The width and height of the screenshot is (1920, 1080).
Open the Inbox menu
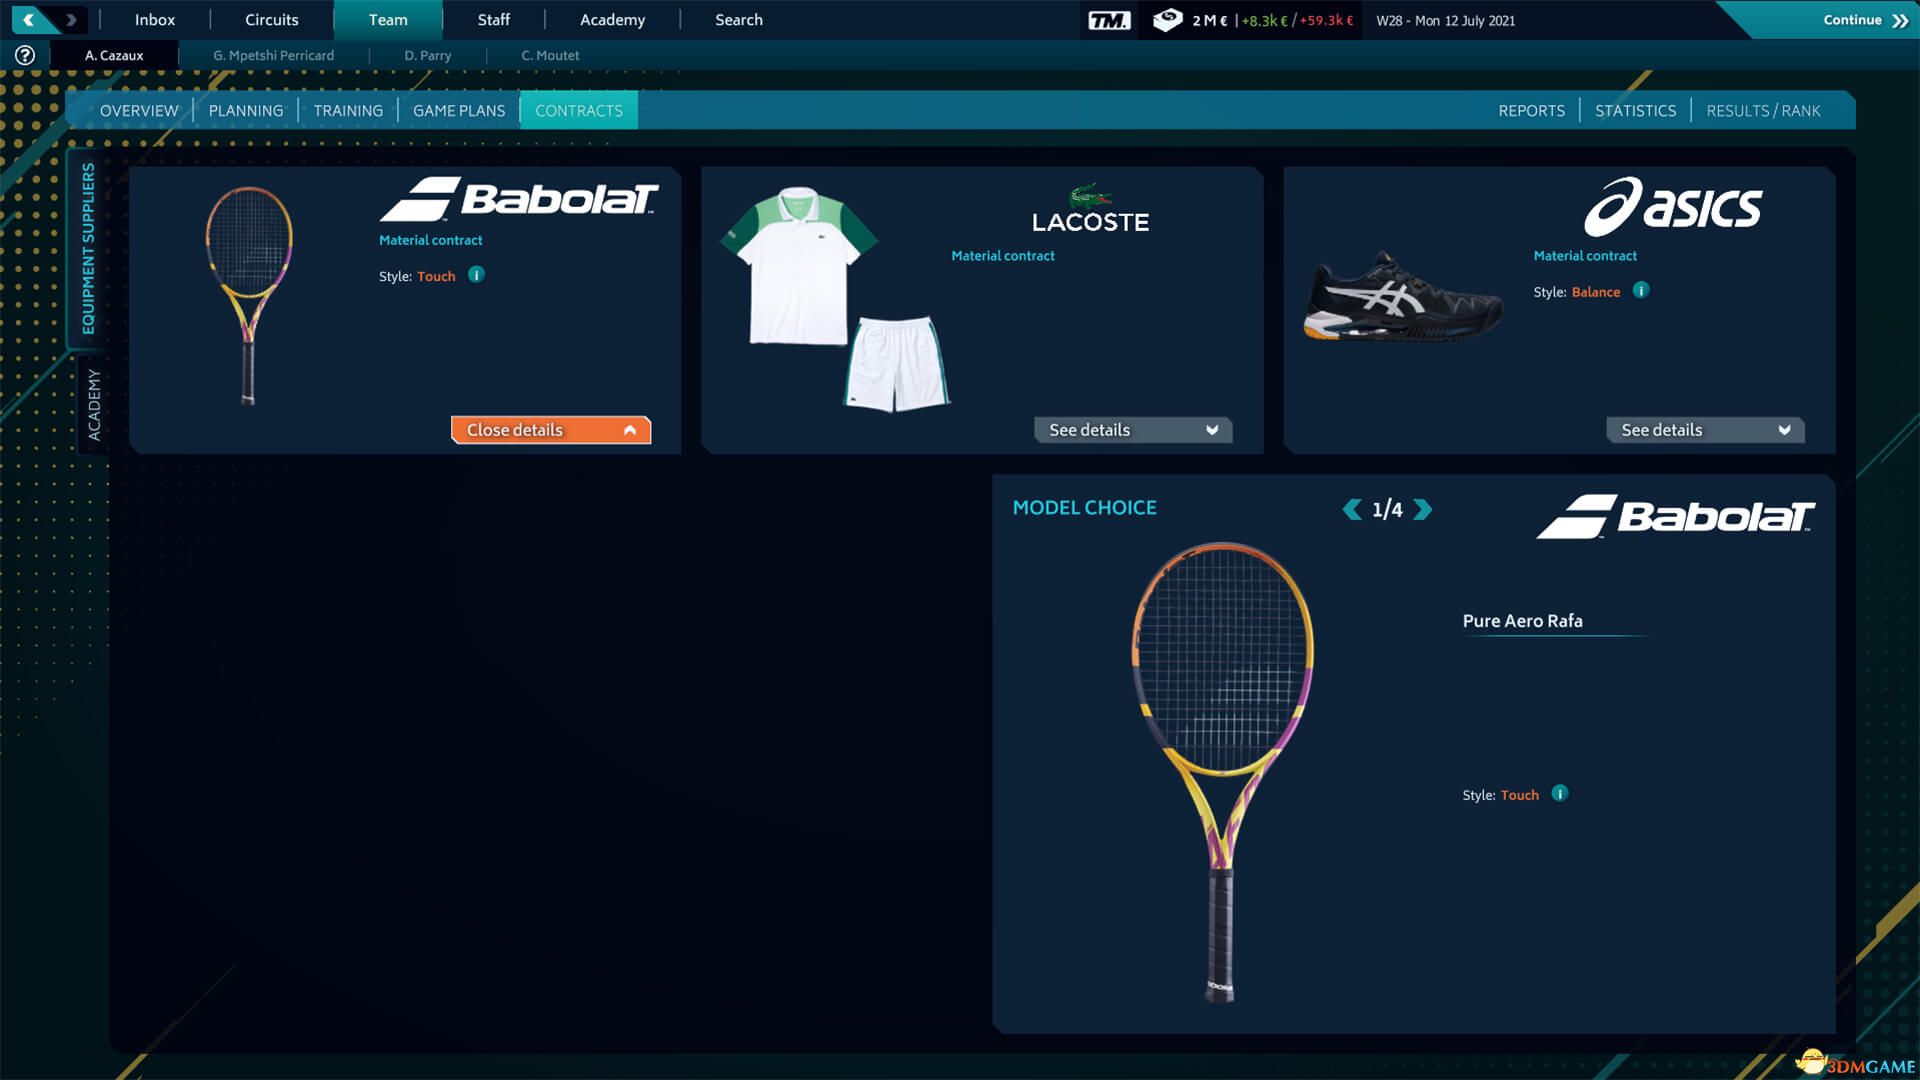[x=155, y=20]
